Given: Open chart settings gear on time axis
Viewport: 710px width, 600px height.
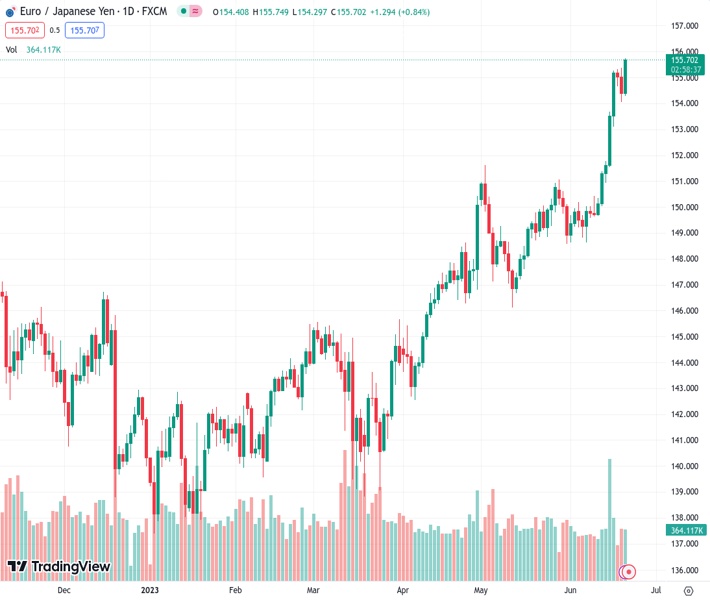Looking at the screenshot, I should coord(688,590).
